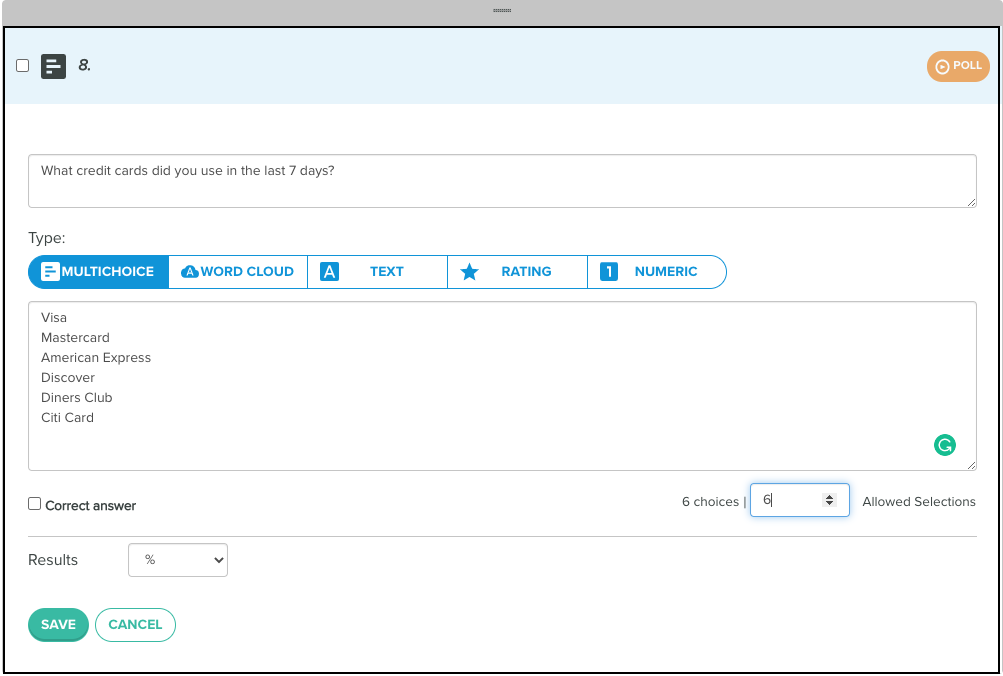Click the 'Type:' label
Screen dimensions: 1003x676
(x=47, y=238)
